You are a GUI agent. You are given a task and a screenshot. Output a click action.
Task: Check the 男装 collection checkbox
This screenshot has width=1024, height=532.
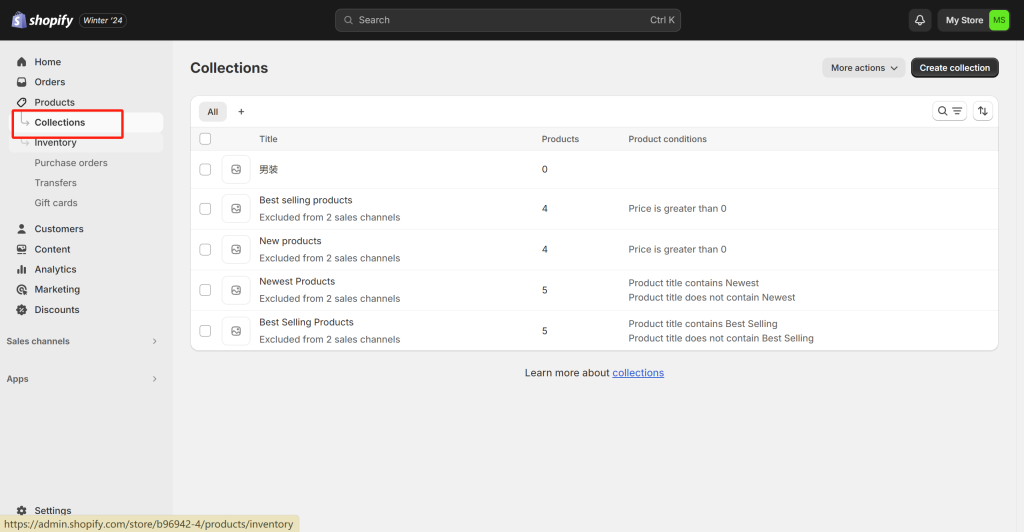coord(205,170)
